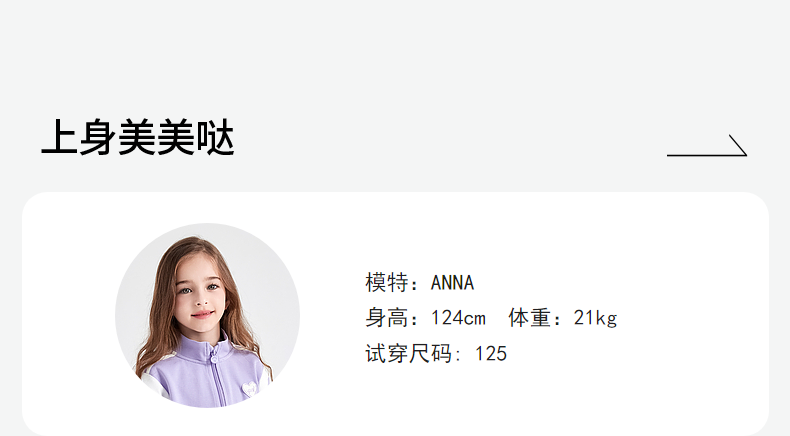
Task: Click the horizontal line of the arrow
Action: (705, 155)
